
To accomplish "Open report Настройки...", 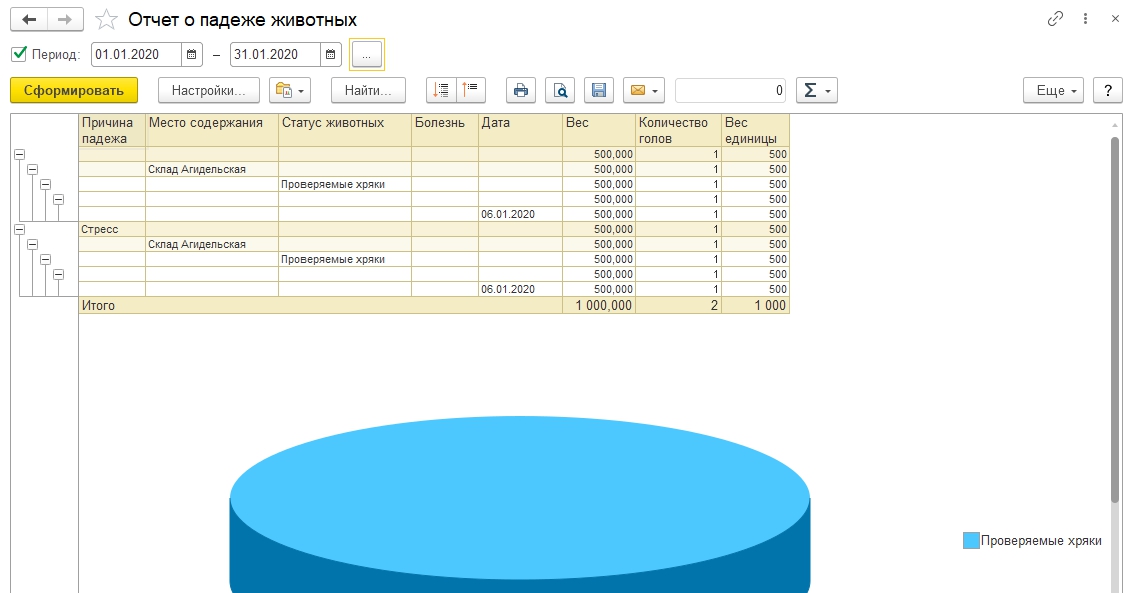I will click(x=209, y=90).
